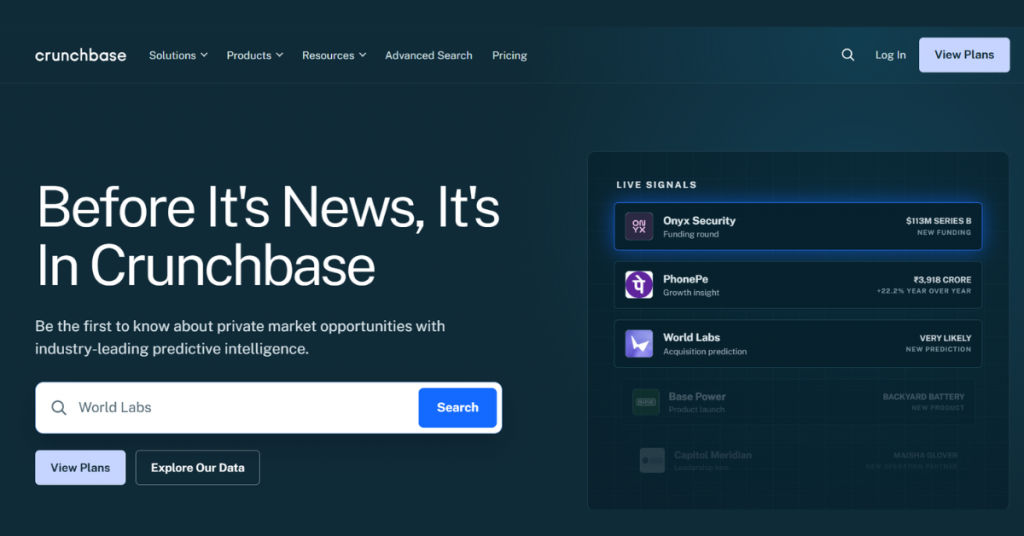Click the Onyx Security logo icon
1024x536 pixels.
tap(639, 227)
